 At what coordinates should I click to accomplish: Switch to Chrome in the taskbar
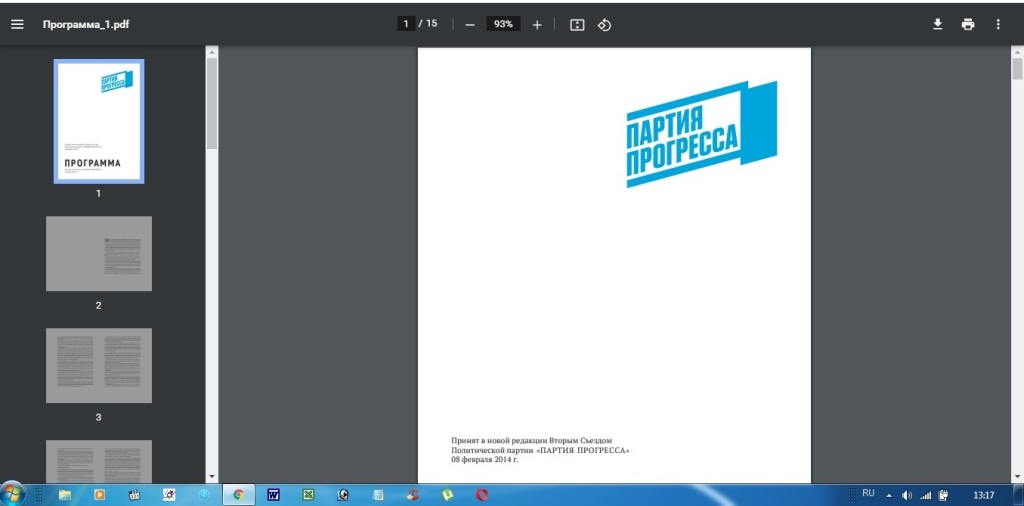point(238,494)
